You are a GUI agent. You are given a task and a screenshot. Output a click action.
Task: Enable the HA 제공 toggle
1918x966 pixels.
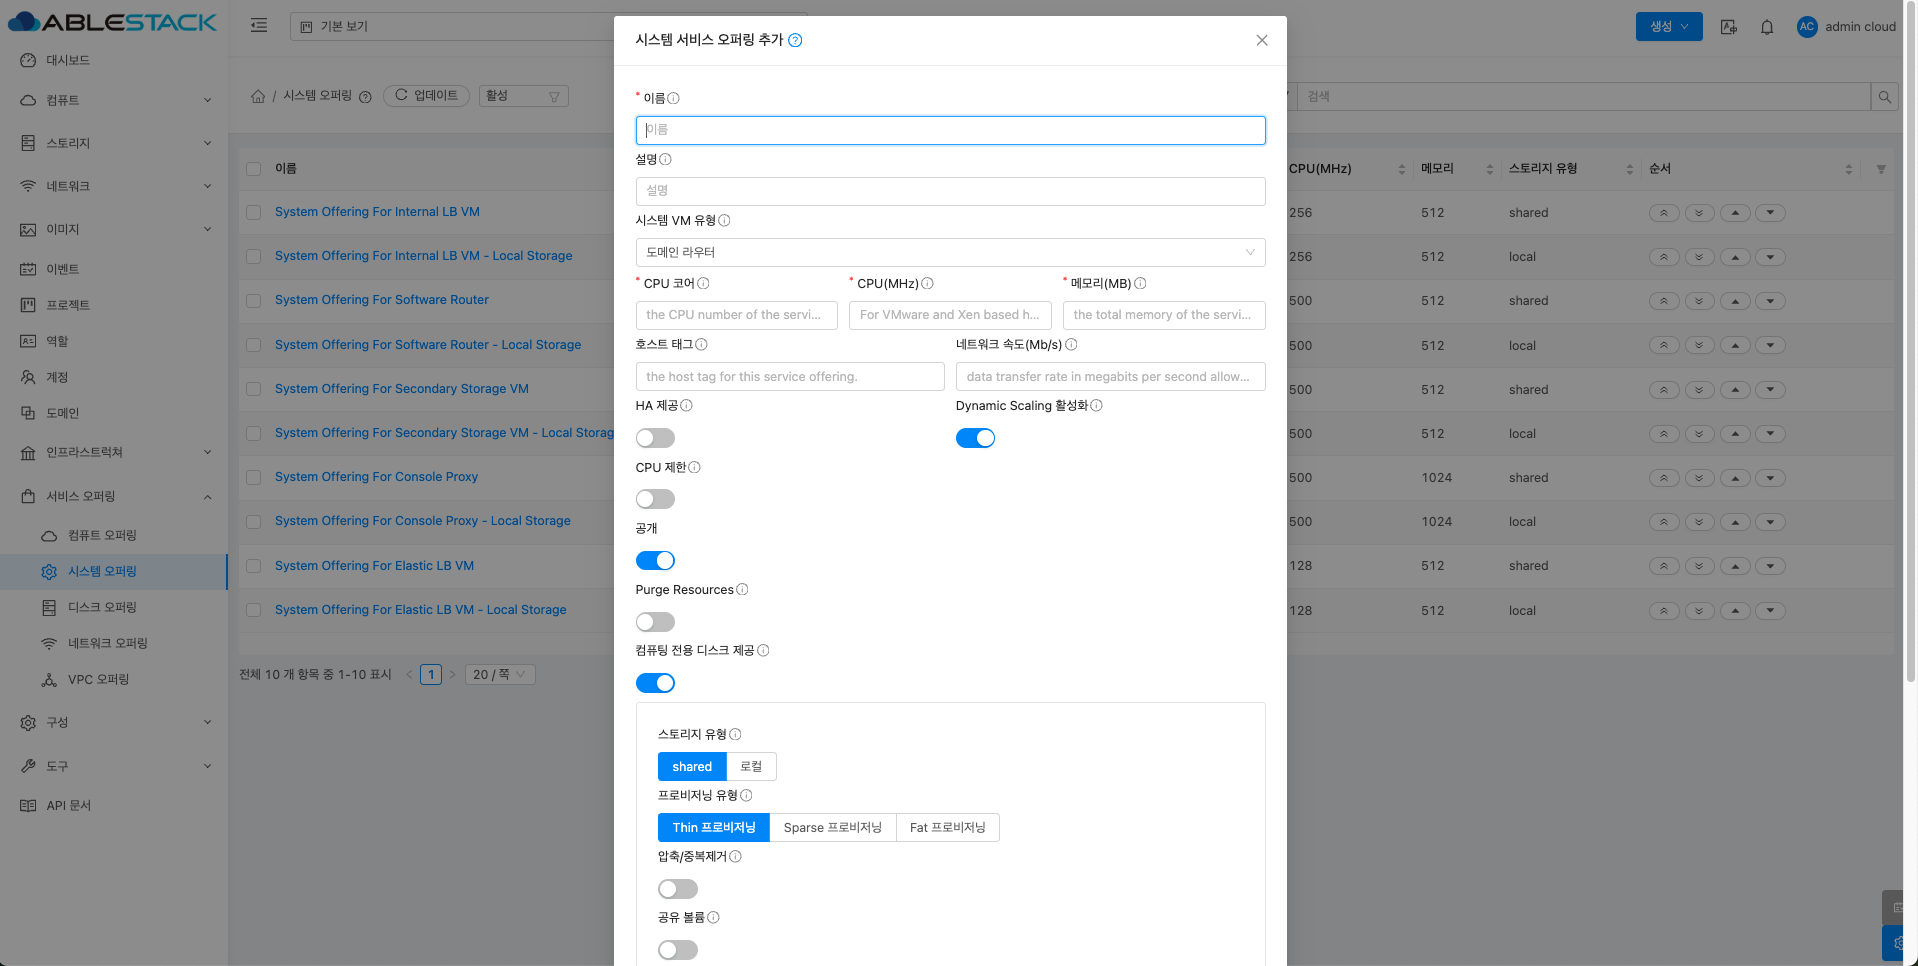655,438
